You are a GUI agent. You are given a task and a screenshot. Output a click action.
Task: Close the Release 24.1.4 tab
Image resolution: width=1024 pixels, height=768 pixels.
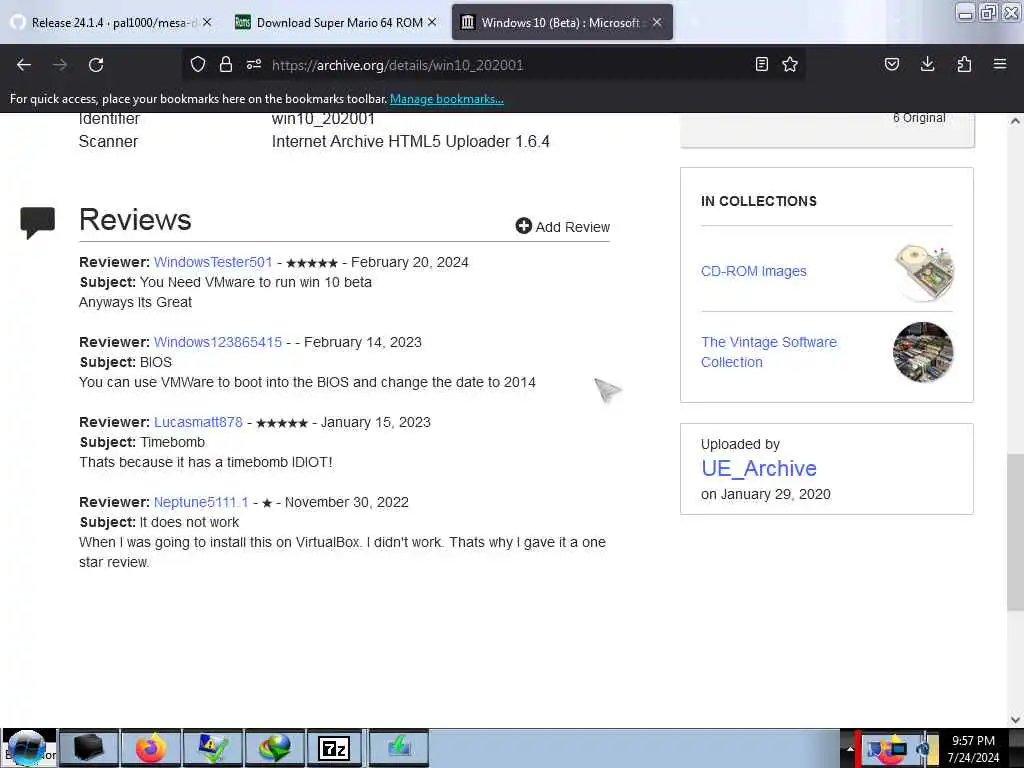point(207,22)
